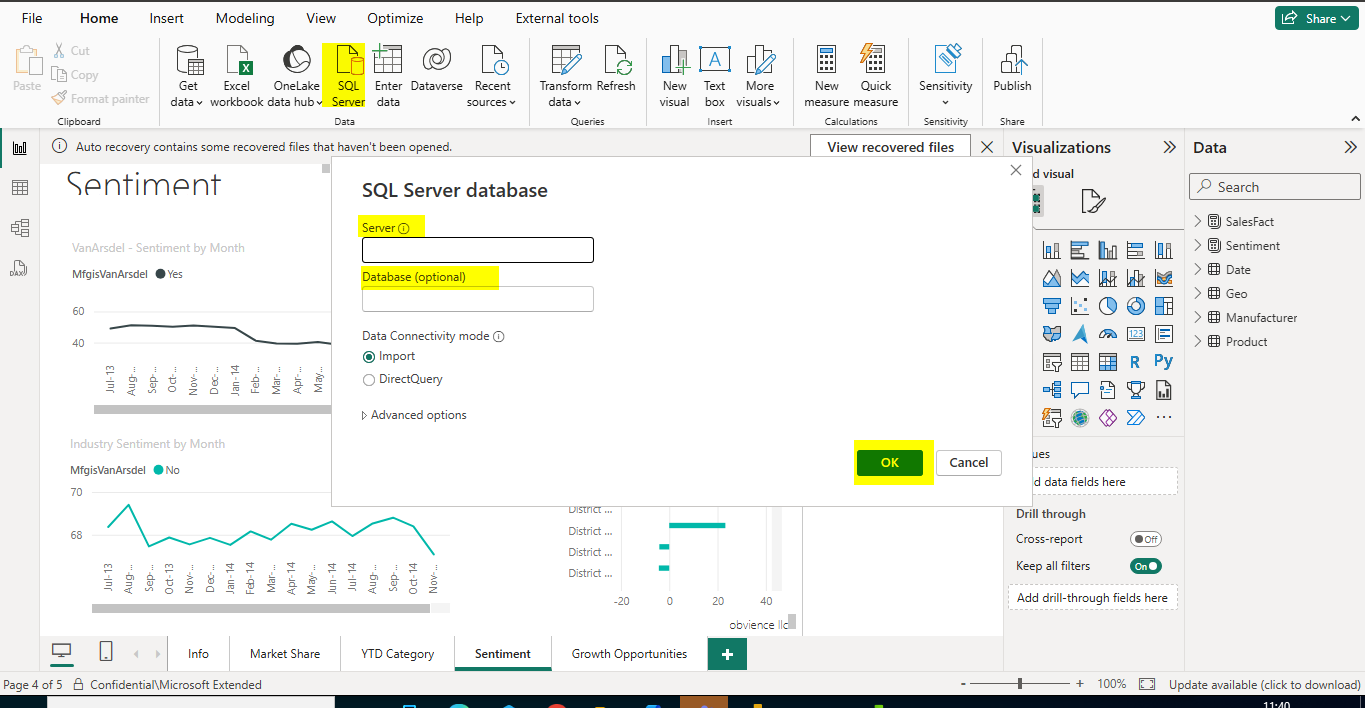The width and height of the screenshot is (1365, 708).
Task: Pick the Donut chart visual
Action: (x=1135, y=306)
